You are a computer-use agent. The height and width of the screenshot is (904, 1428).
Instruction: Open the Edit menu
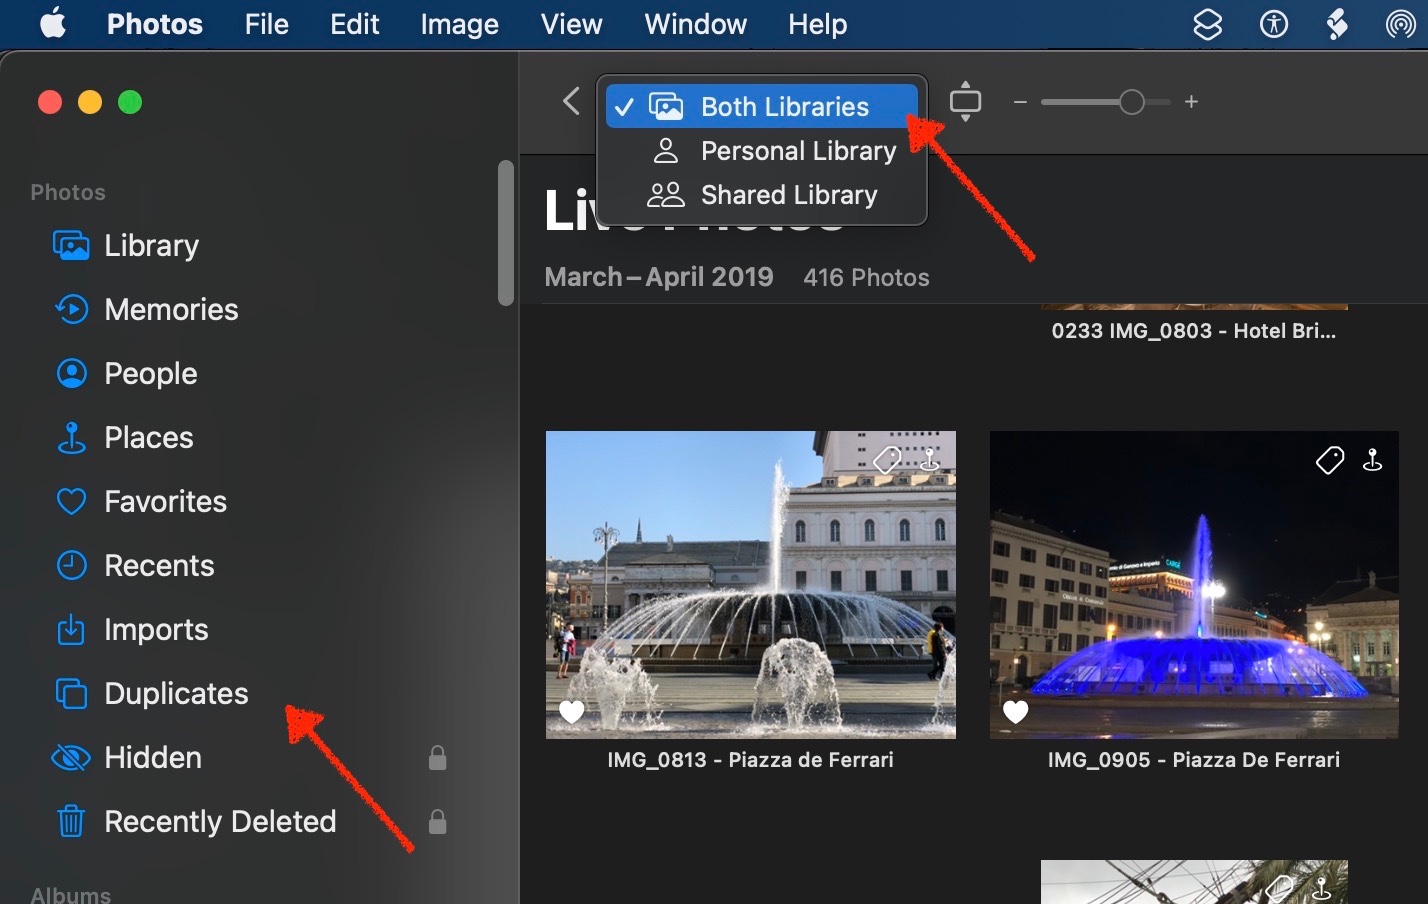point(355,24)
